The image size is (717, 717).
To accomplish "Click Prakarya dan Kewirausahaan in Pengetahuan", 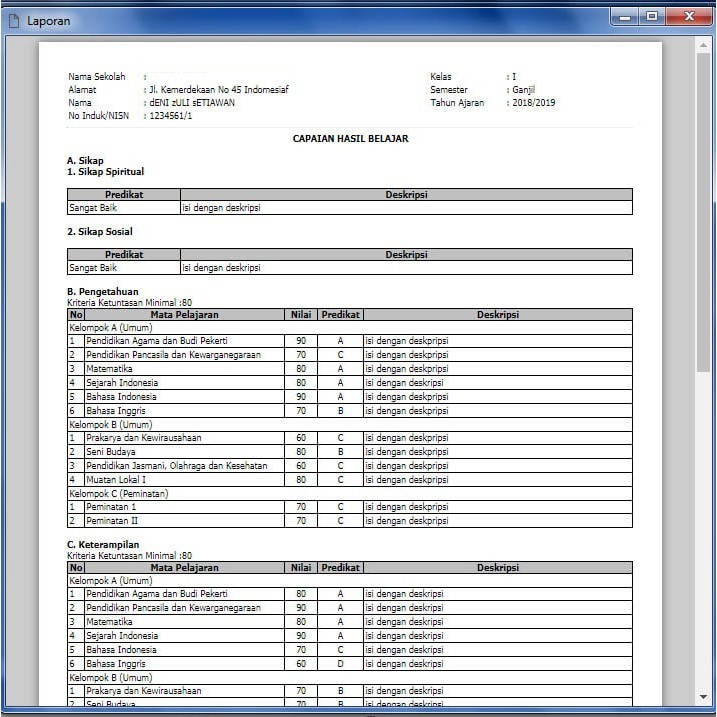I will [x=144, y=438].
